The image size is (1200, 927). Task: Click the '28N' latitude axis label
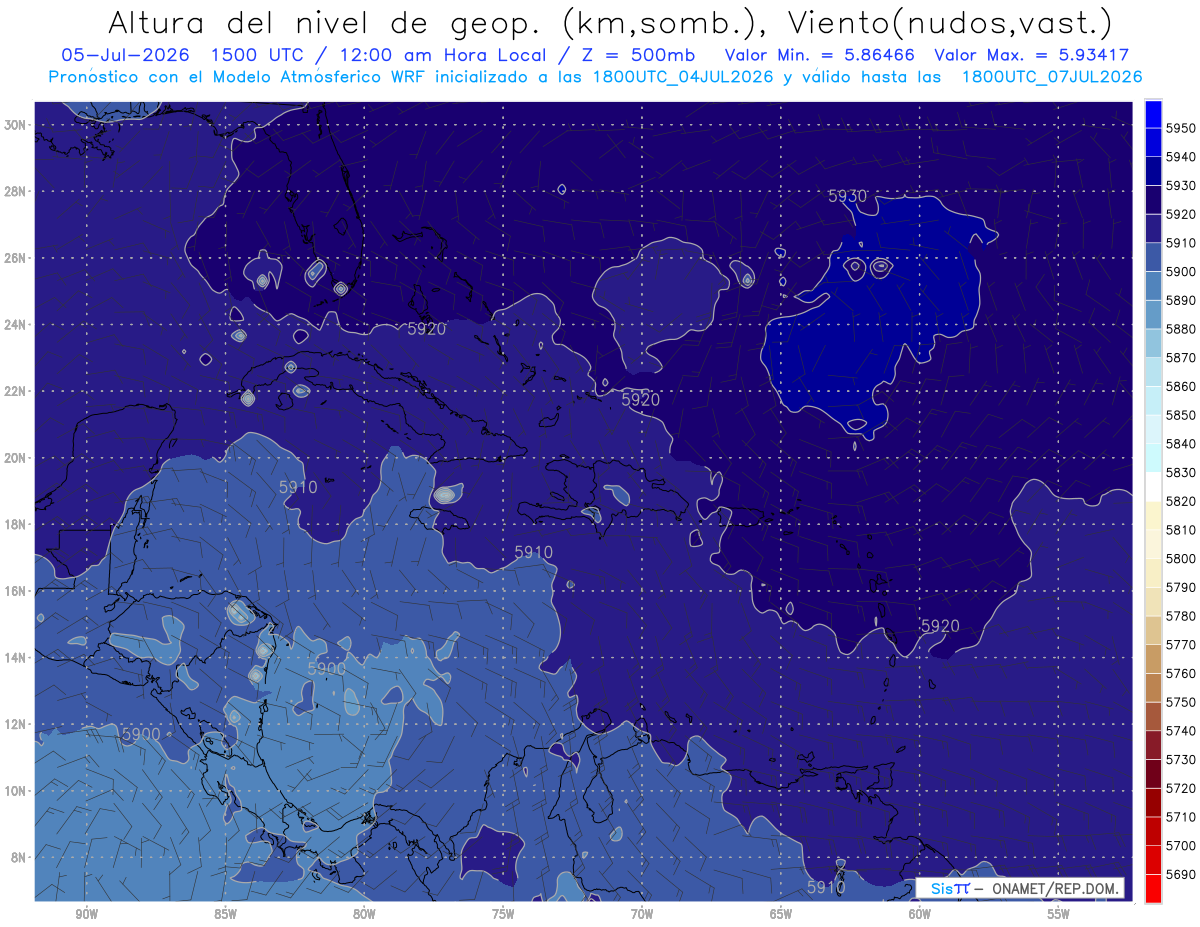[x=15, y=191]
